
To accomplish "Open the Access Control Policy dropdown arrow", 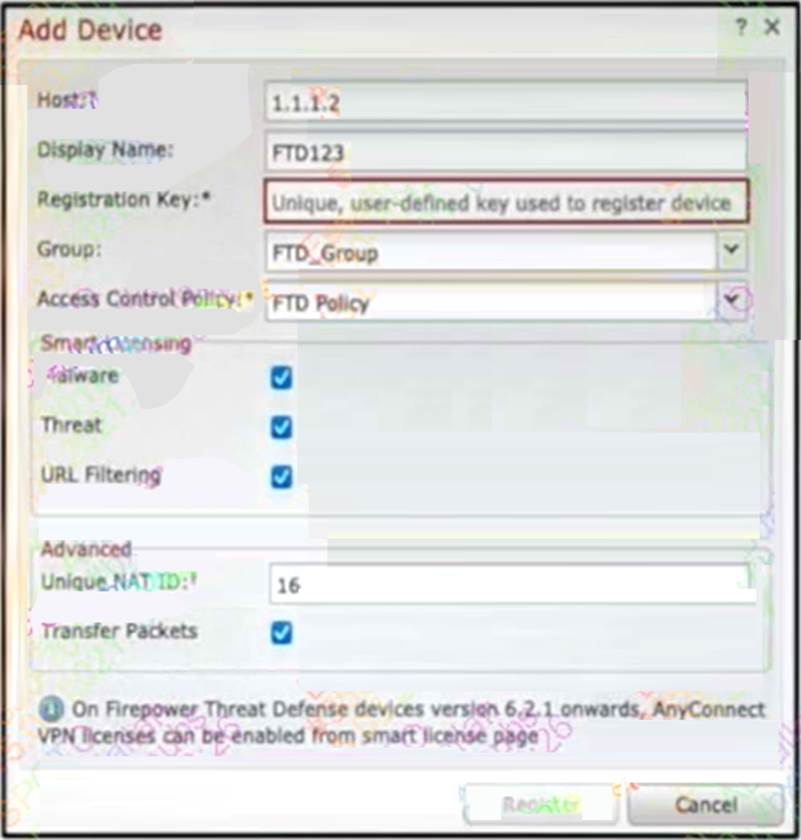I will click(x=735, y=302).
